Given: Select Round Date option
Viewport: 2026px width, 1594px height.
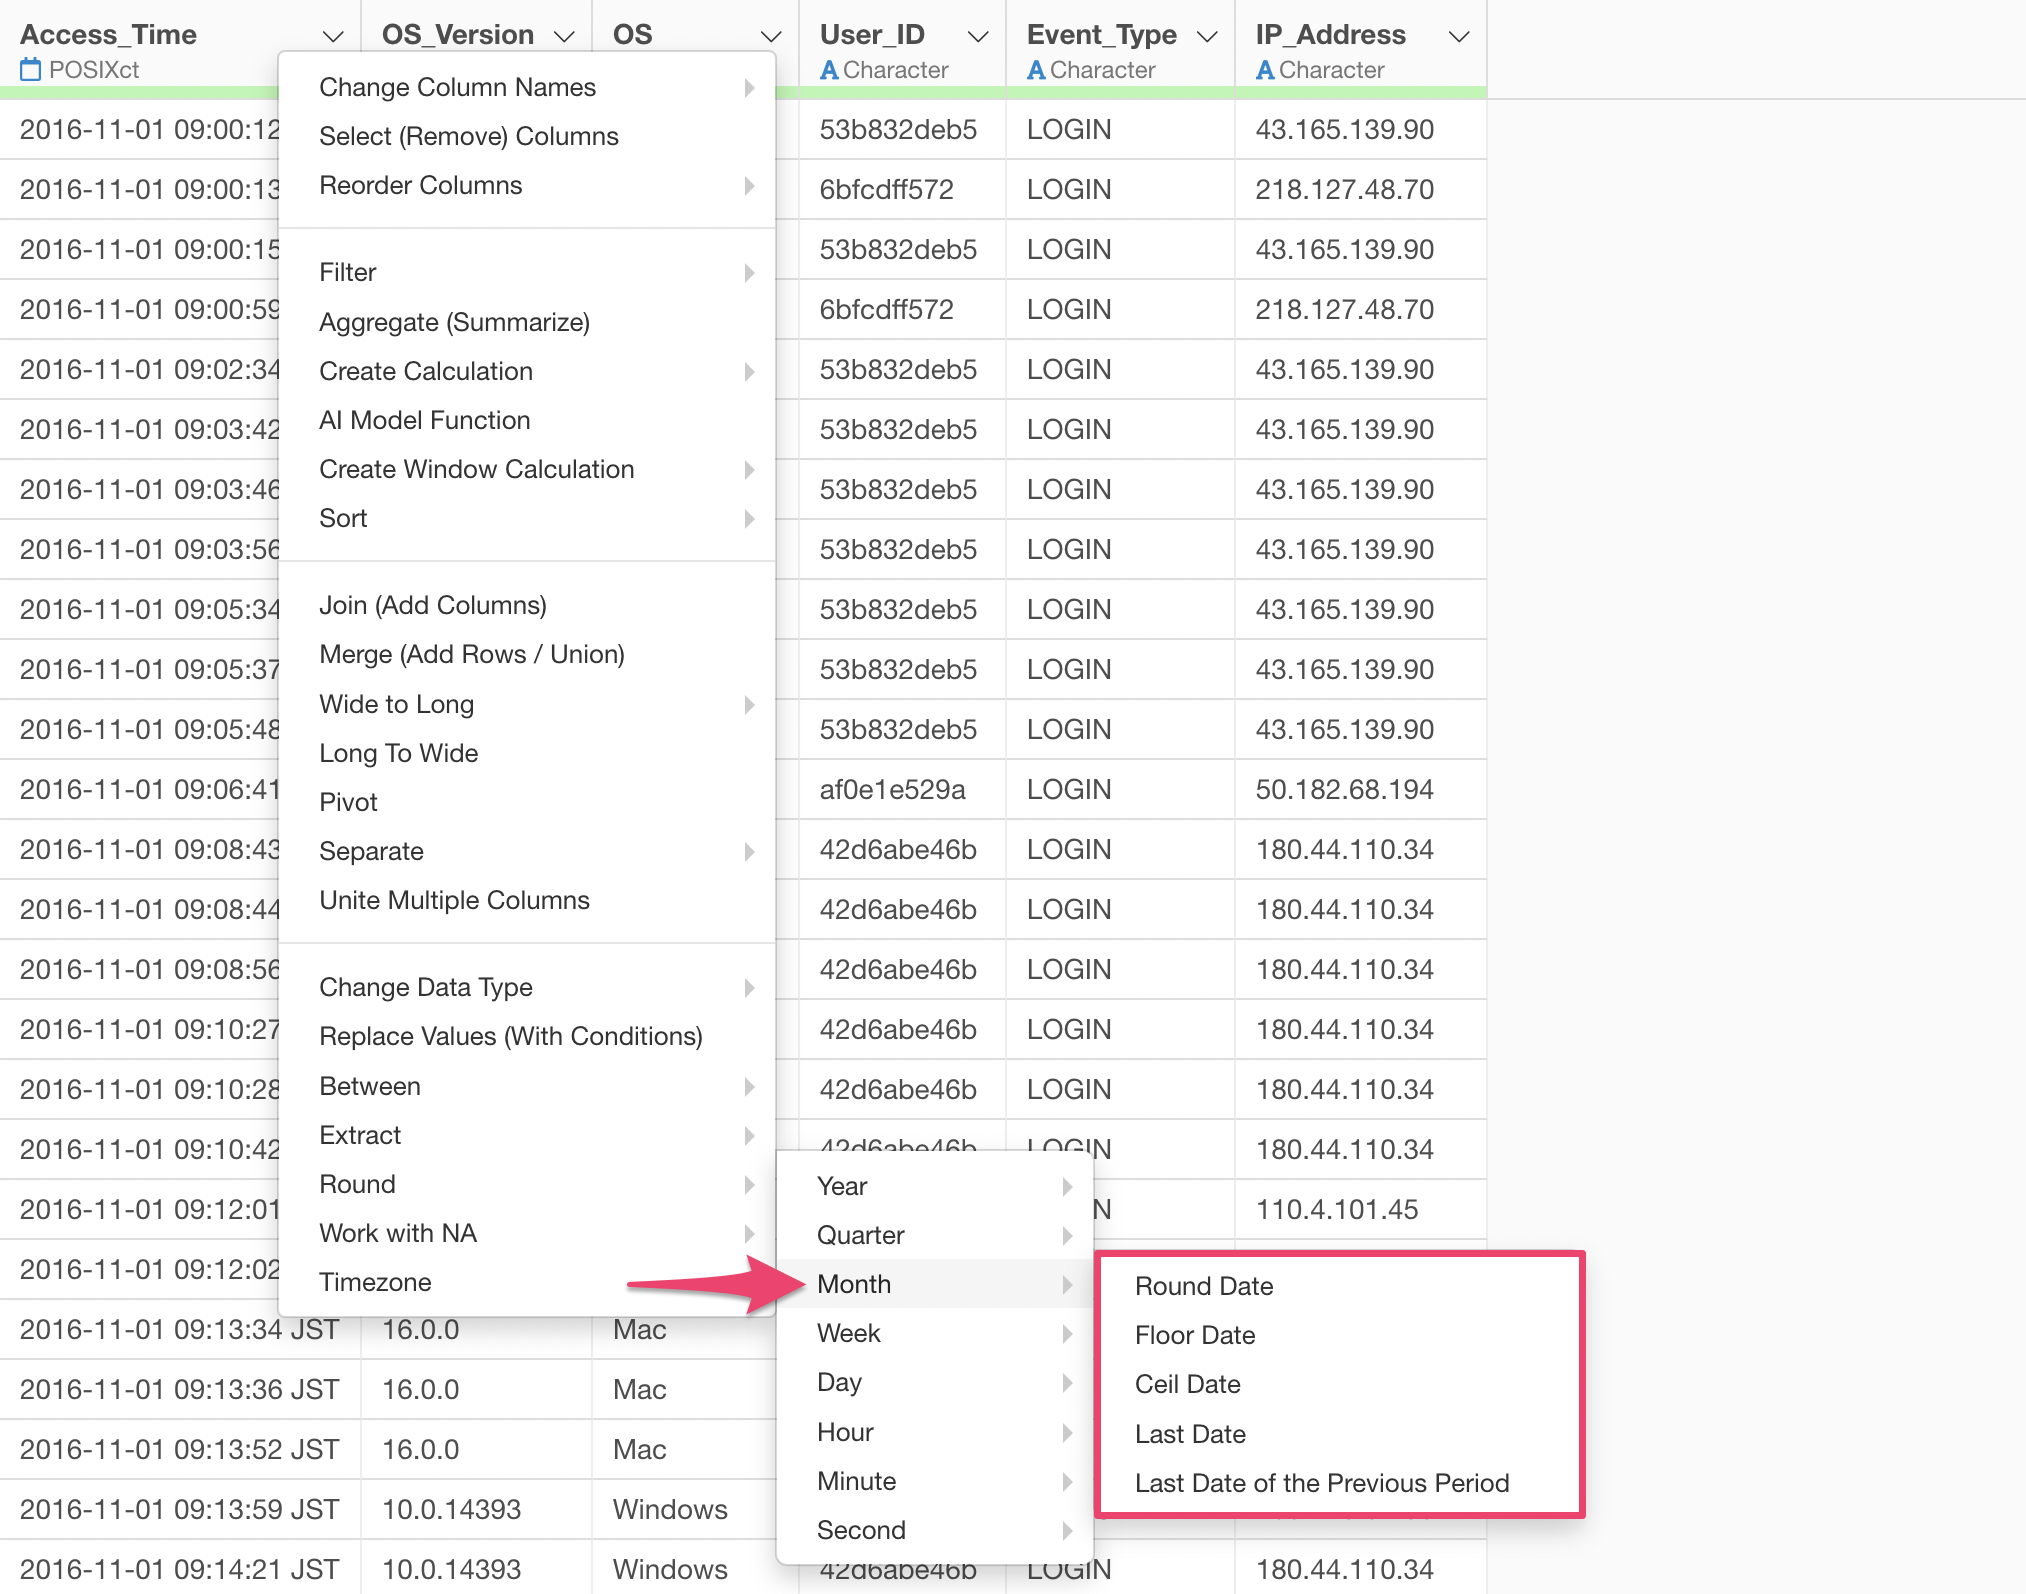Looking at the screenshot, I should point(1204,1286).
